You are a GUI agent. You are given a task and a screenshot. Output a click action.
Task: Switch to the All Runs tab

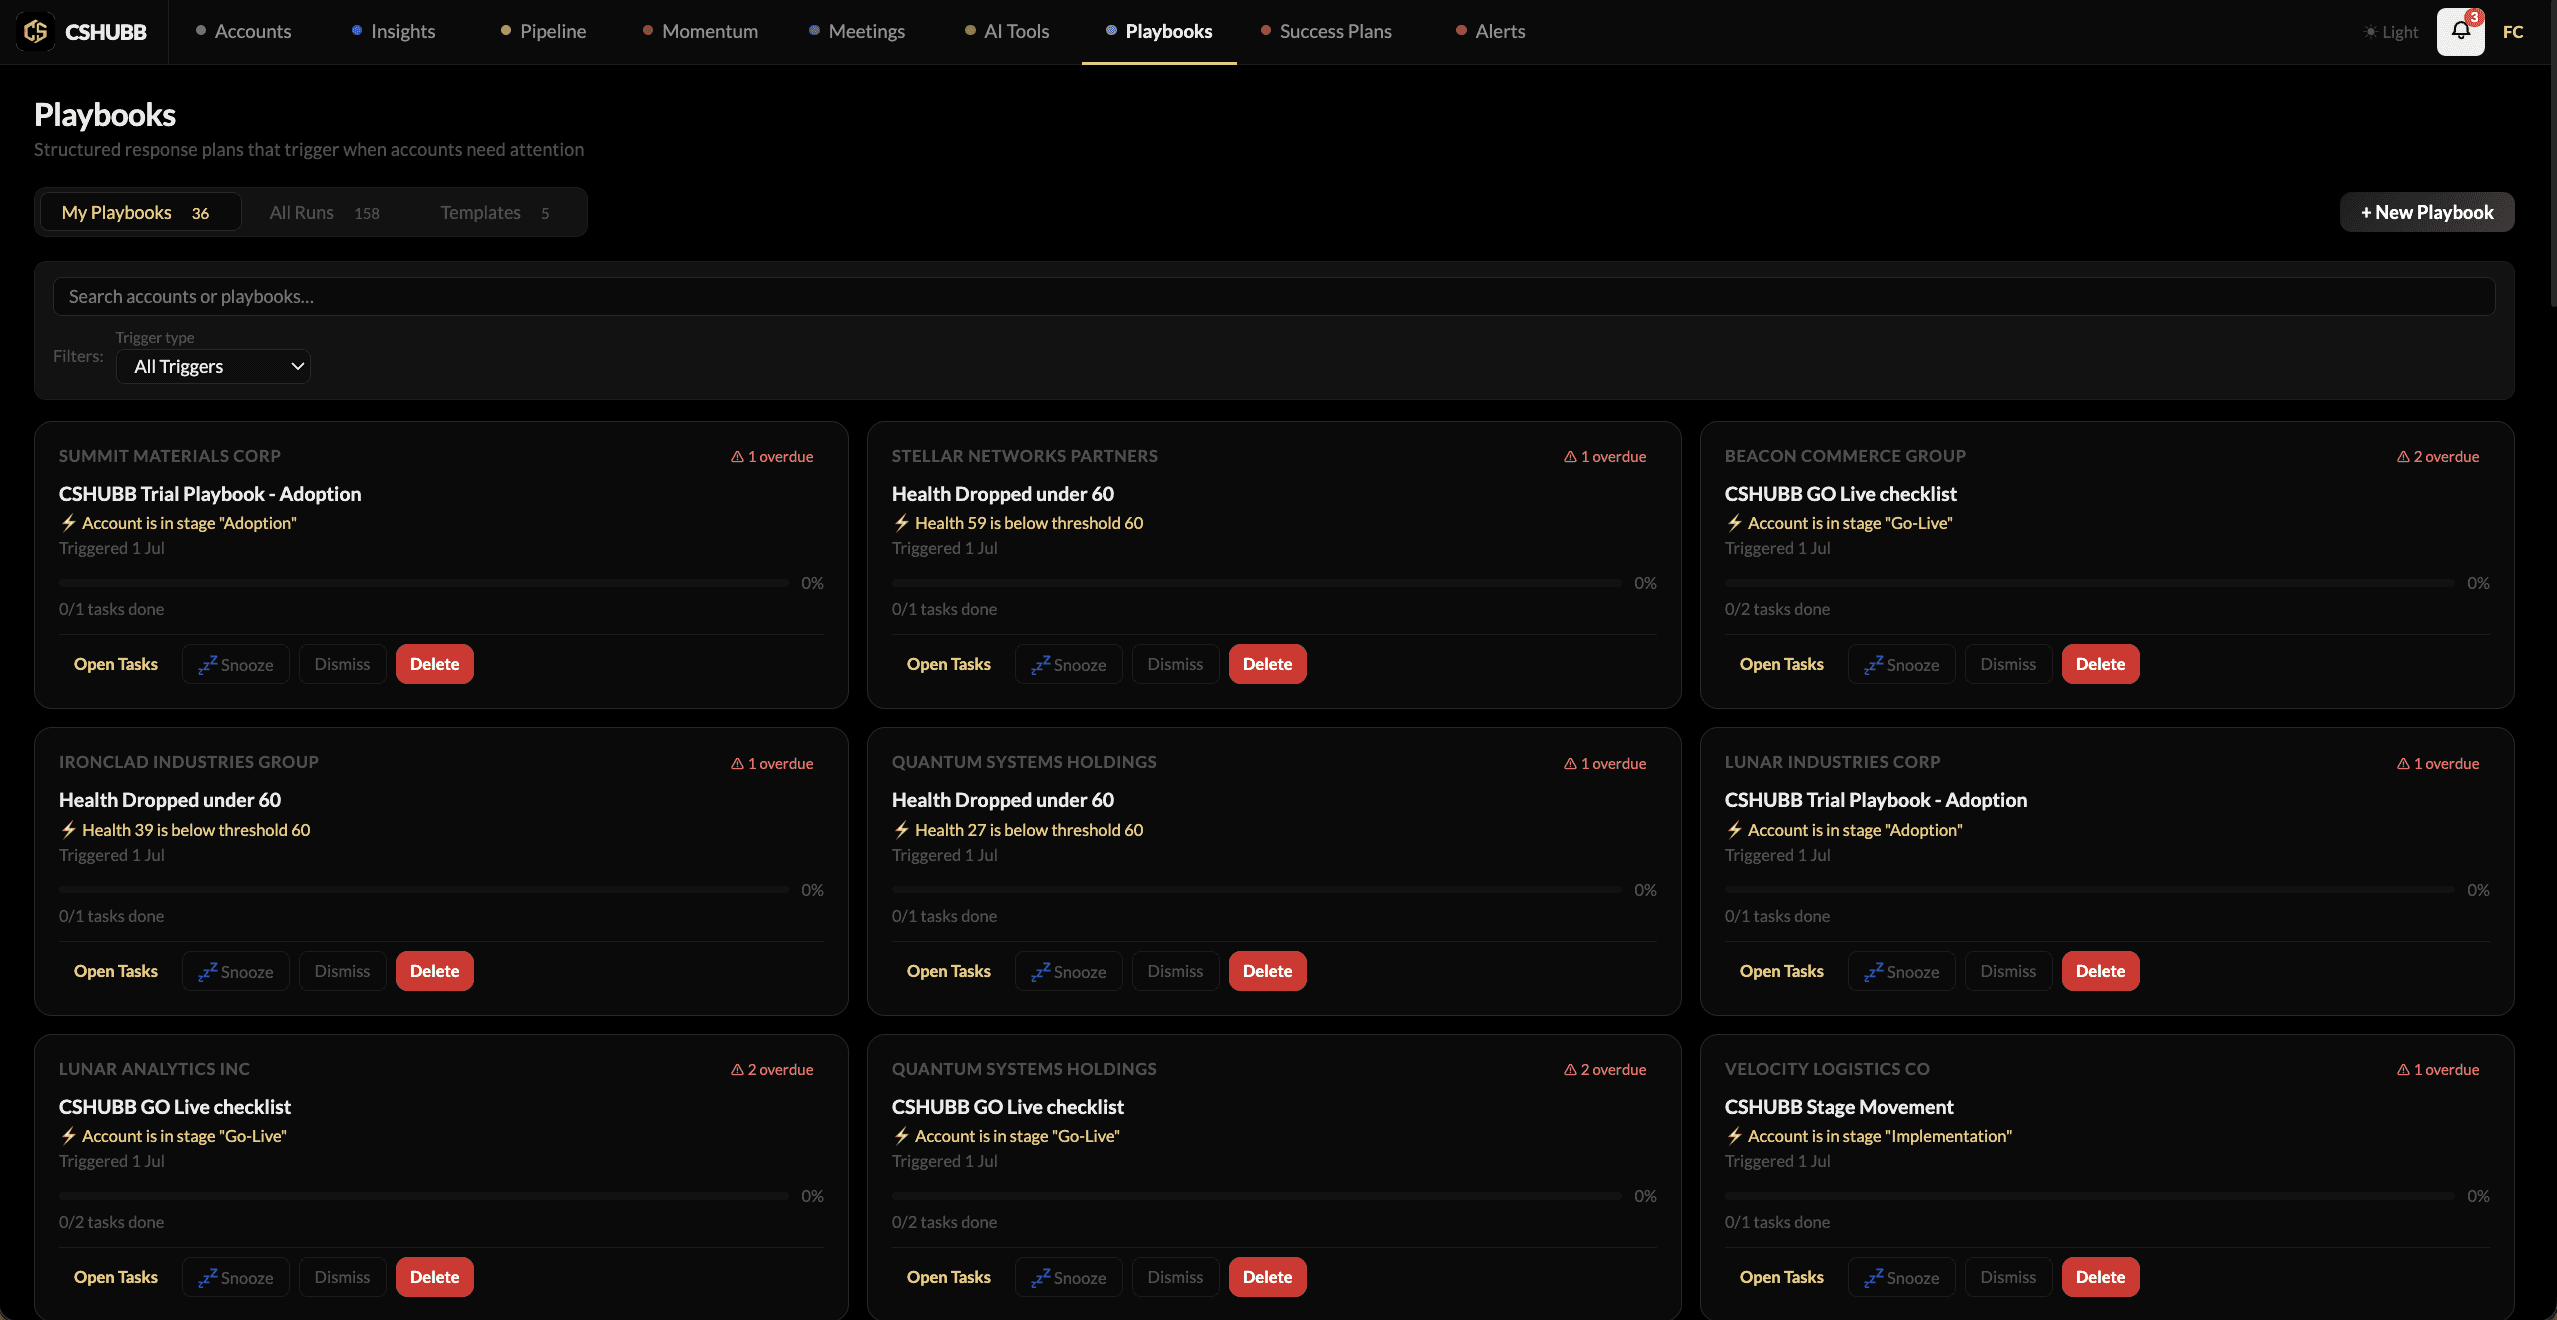[x=324, y=213]
